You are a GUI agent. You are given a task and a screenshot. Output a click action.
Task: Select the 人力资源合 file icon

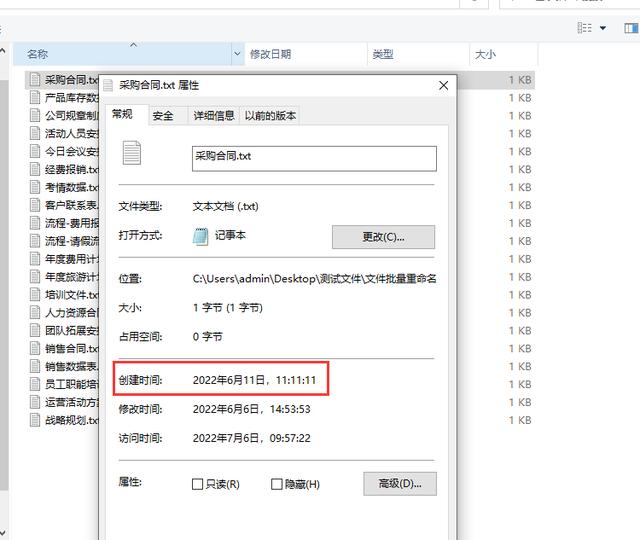[x=35, y=313]
